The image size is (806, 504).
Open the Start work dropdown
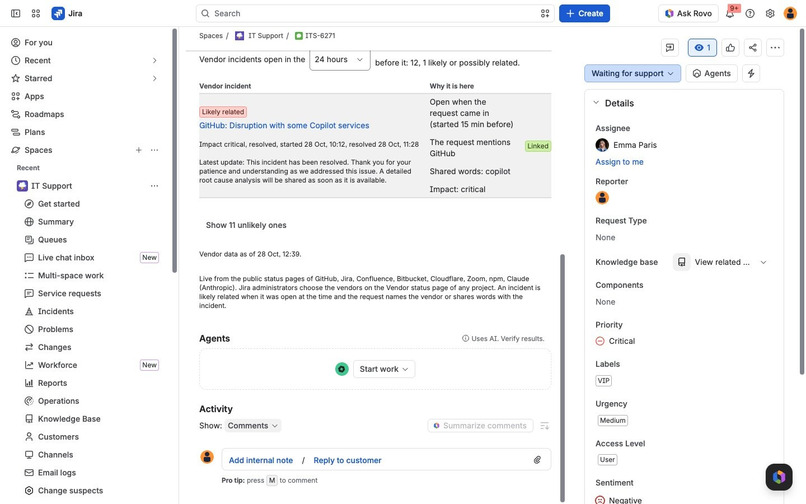[x=384, y=369]
